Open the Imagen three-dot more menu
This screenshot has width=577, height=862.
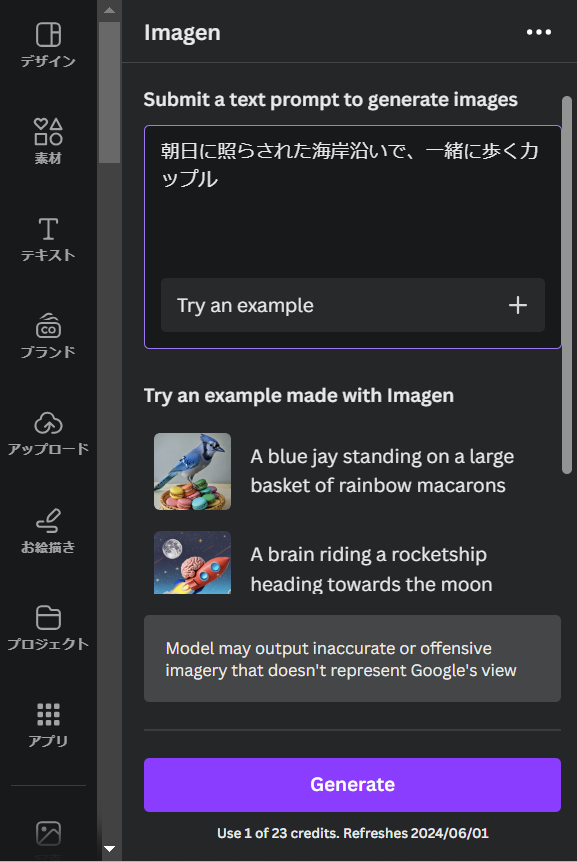(x=539, y=32)
